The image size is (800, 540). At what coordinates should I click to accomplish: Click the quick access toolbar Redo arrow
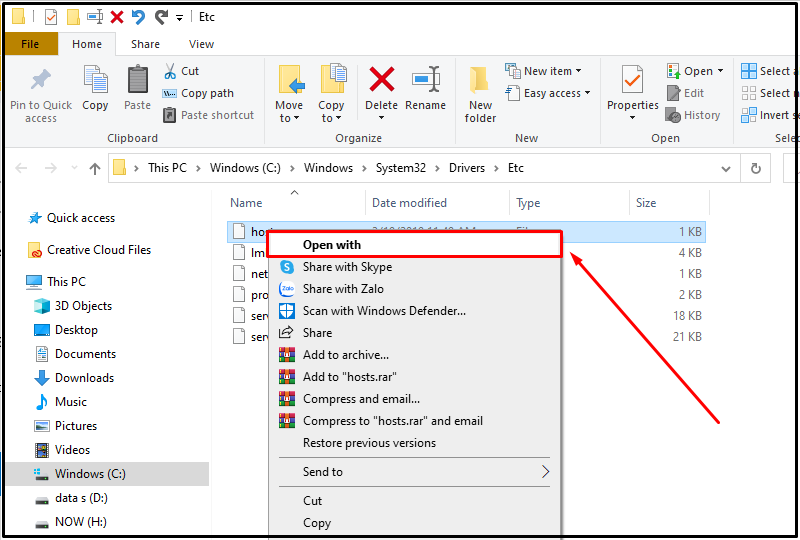[161, 17]
